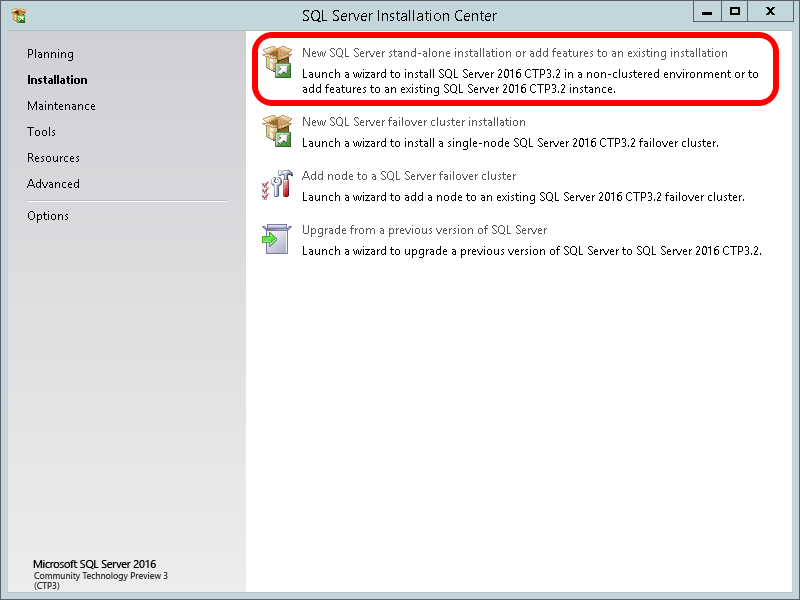Screen dimensions: 800x600
Task: Close the SQL Server Installation Center
Action: [770, 12]
